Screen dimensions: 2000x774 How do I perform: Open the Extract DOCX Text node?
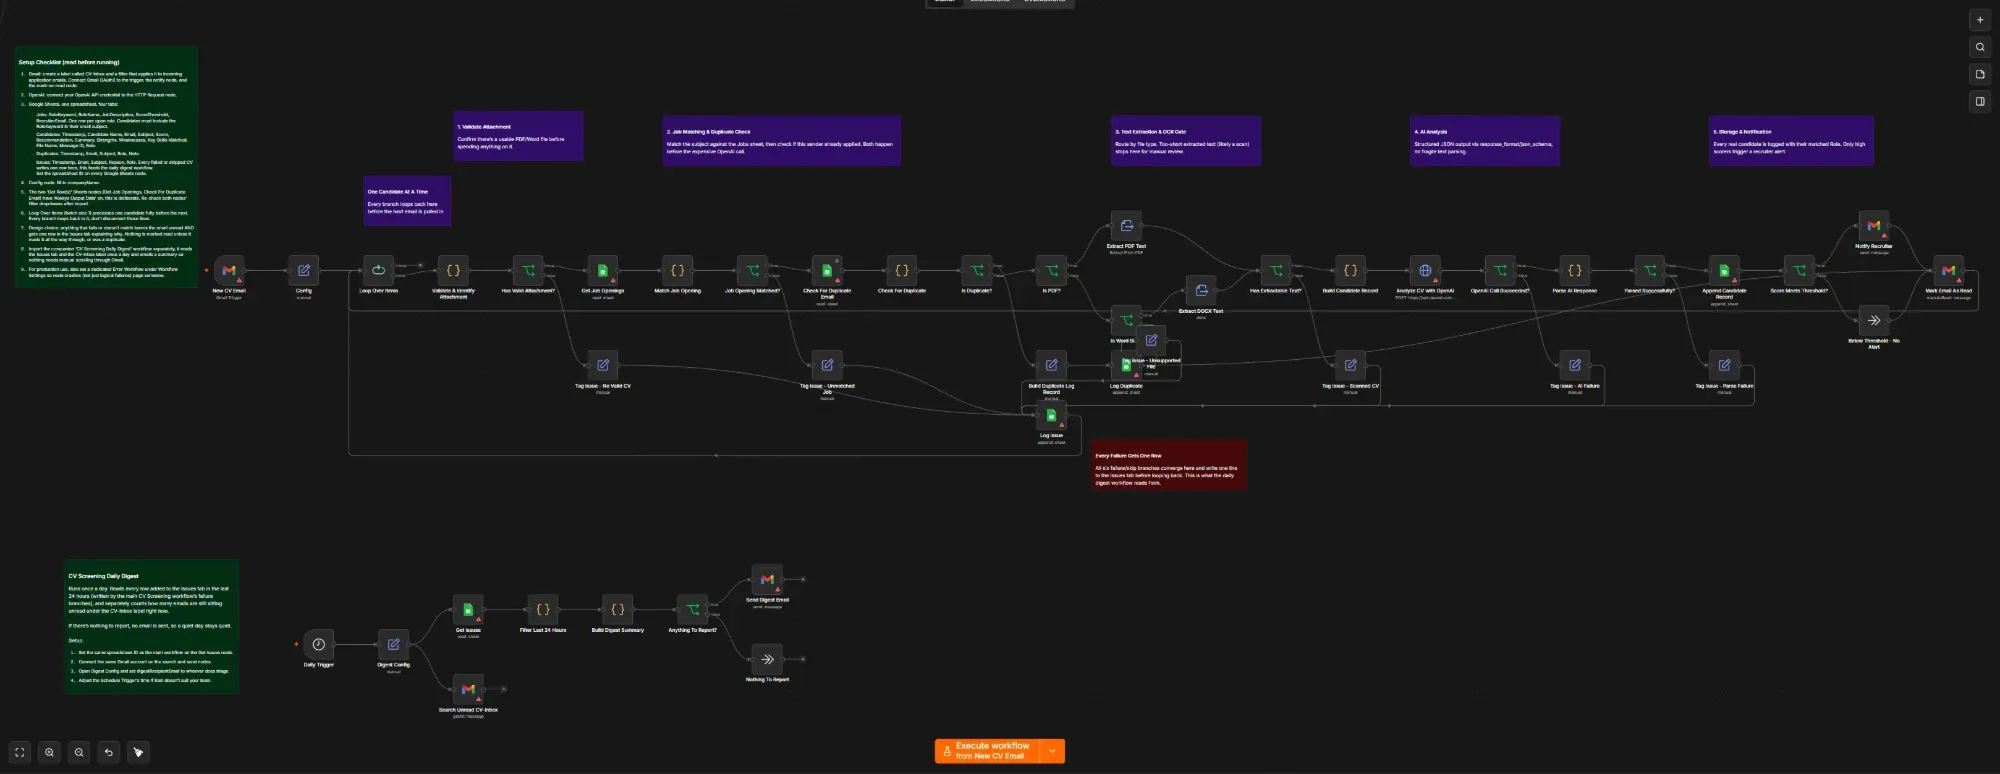point(1201,290)
